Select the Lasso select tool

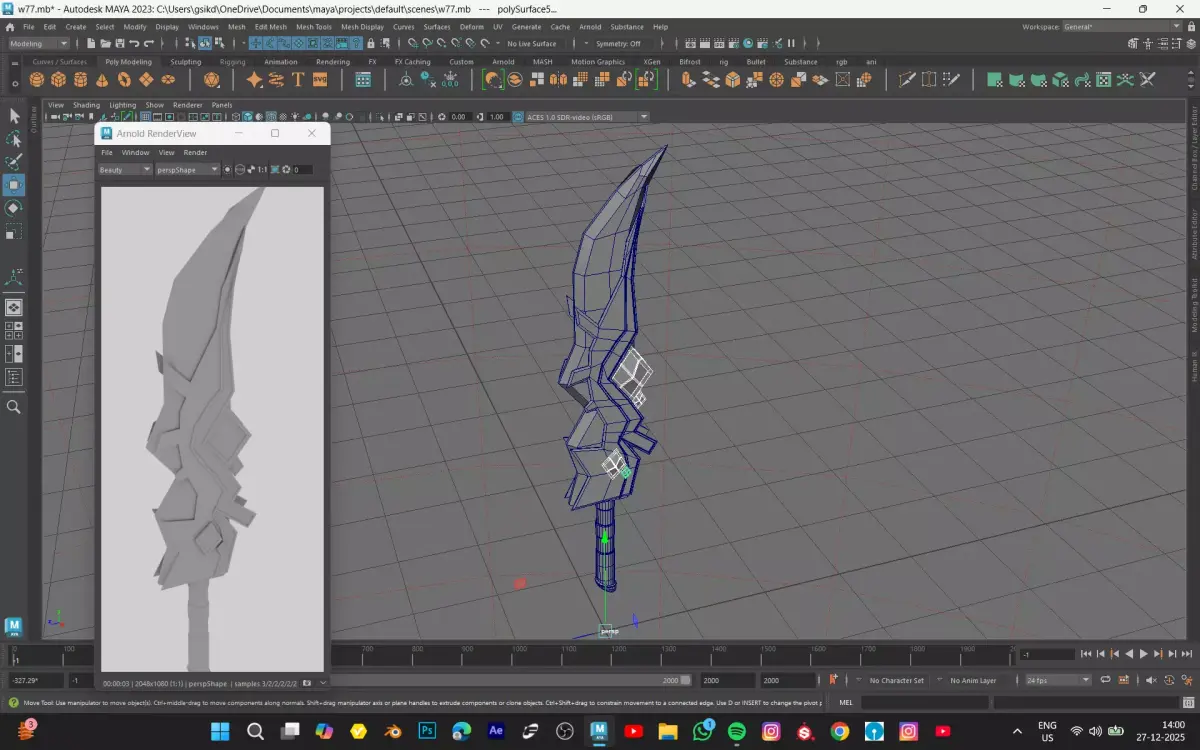pyautogui.click(x=14, y=139)
